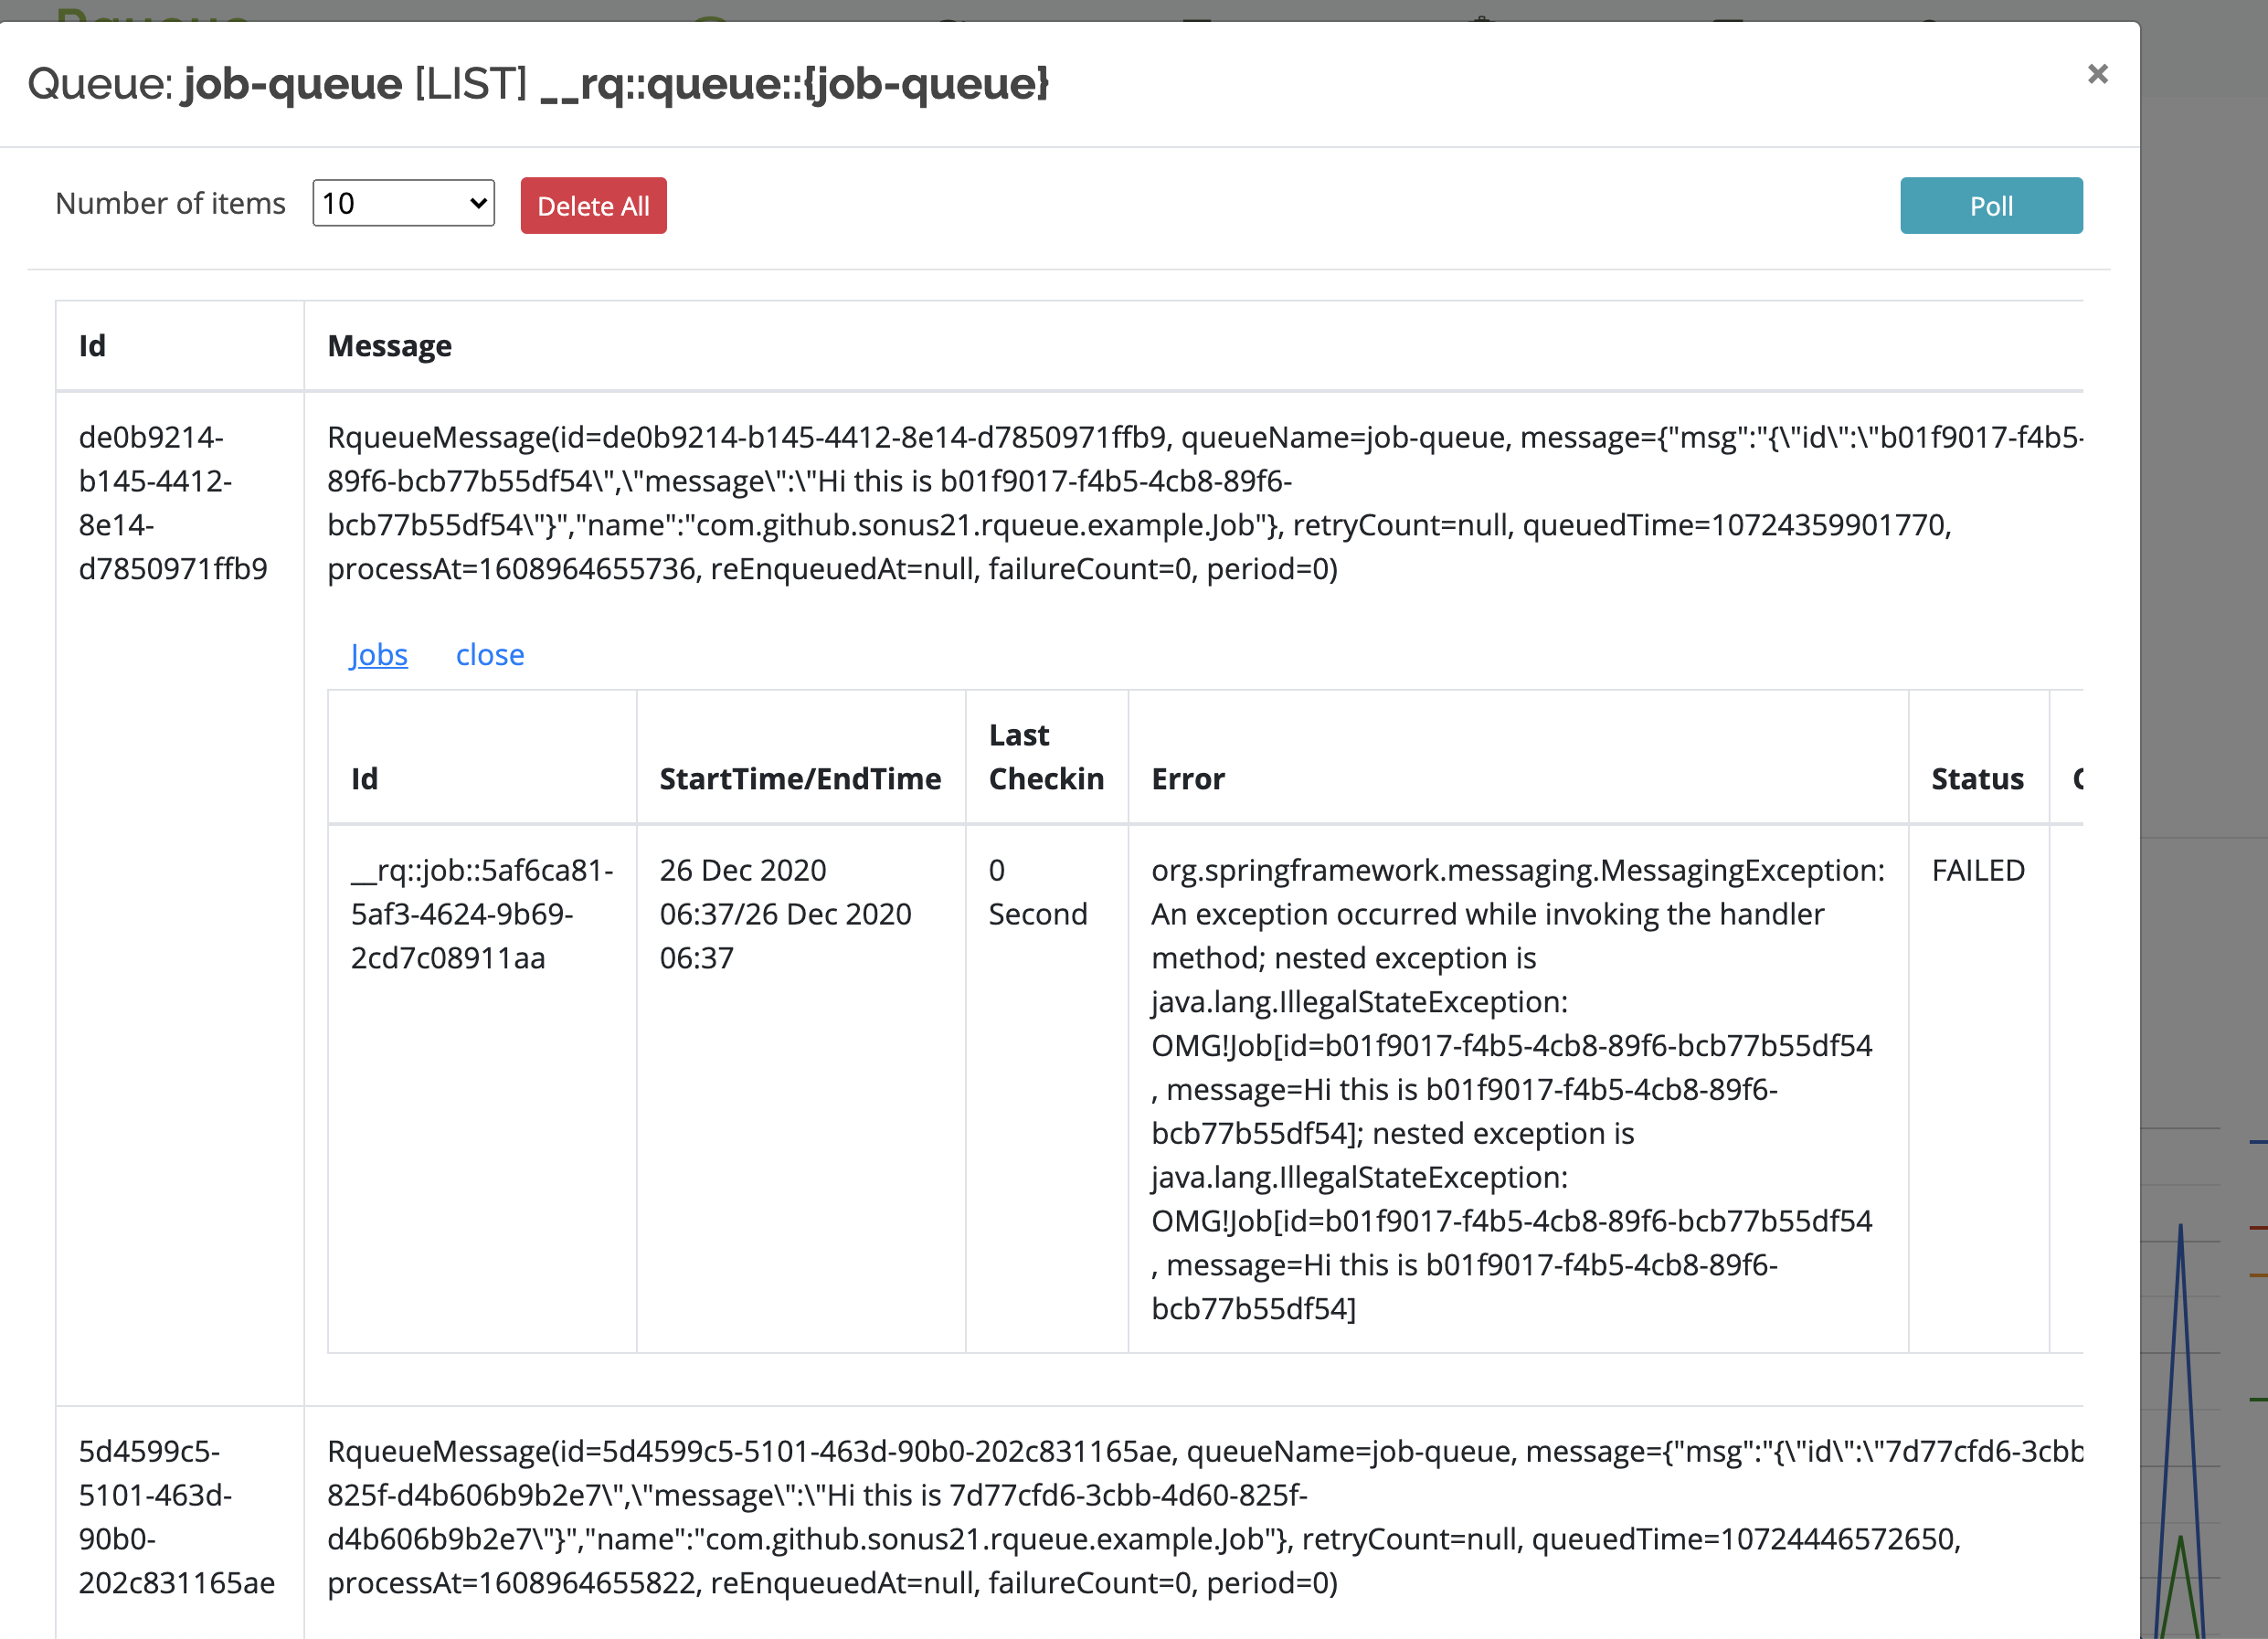Collapse job details using the close link

[490, 655]
